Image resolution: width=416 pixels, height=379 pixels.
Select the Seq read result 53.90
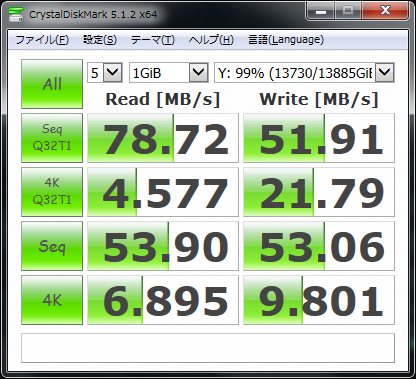[163, 246]
